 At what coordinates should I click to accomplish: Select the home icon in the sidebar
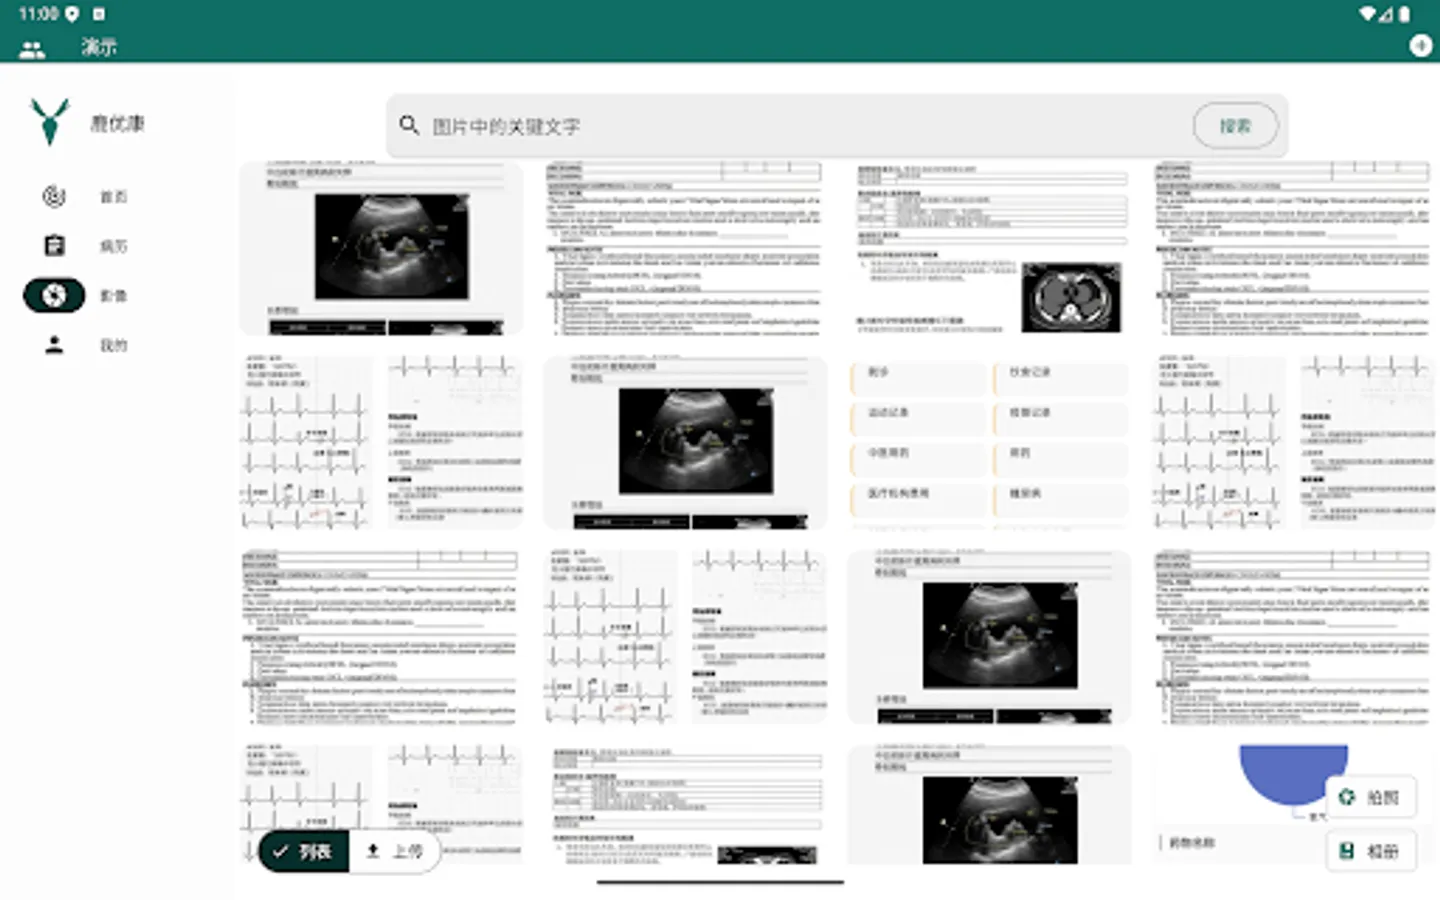54,196
